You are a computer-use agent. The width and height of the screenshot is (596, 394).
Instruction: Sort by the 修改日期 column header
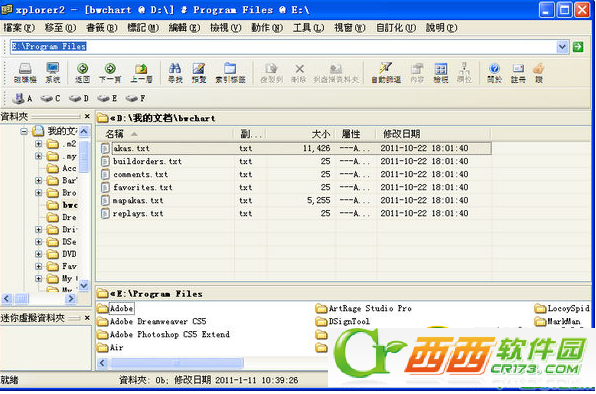point(433,134)
